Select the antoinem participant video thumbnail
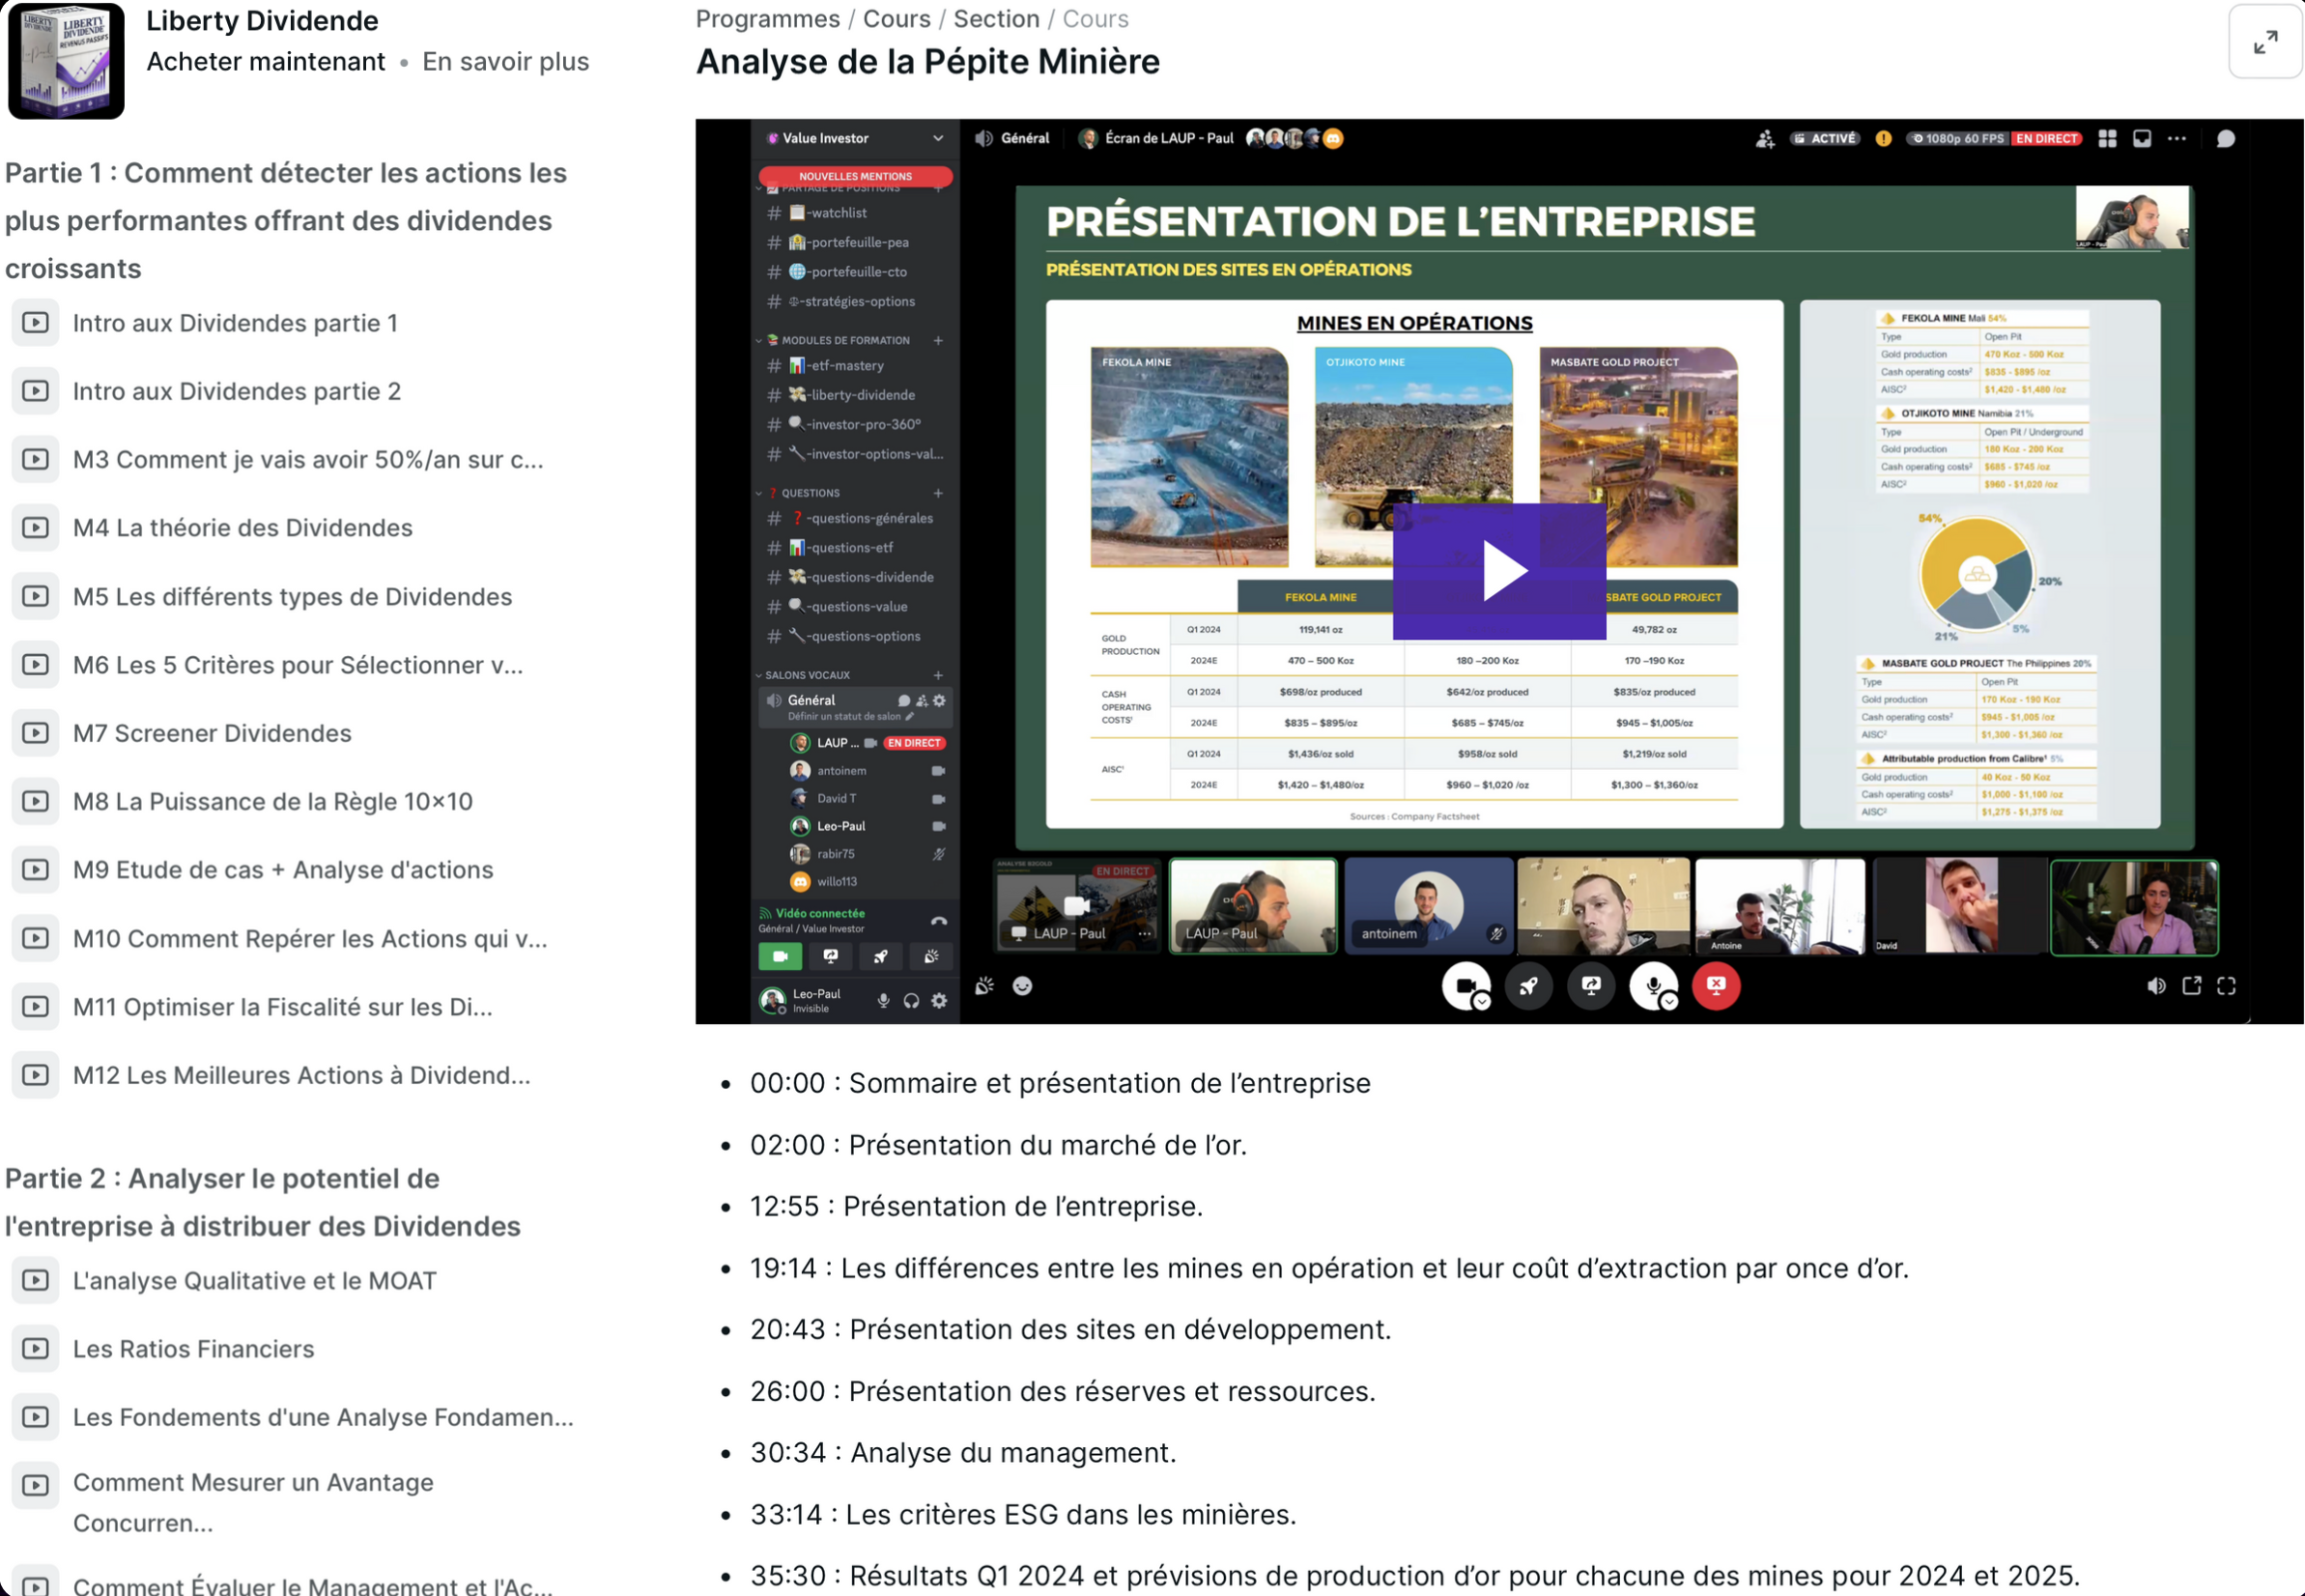 point(1427,907)
